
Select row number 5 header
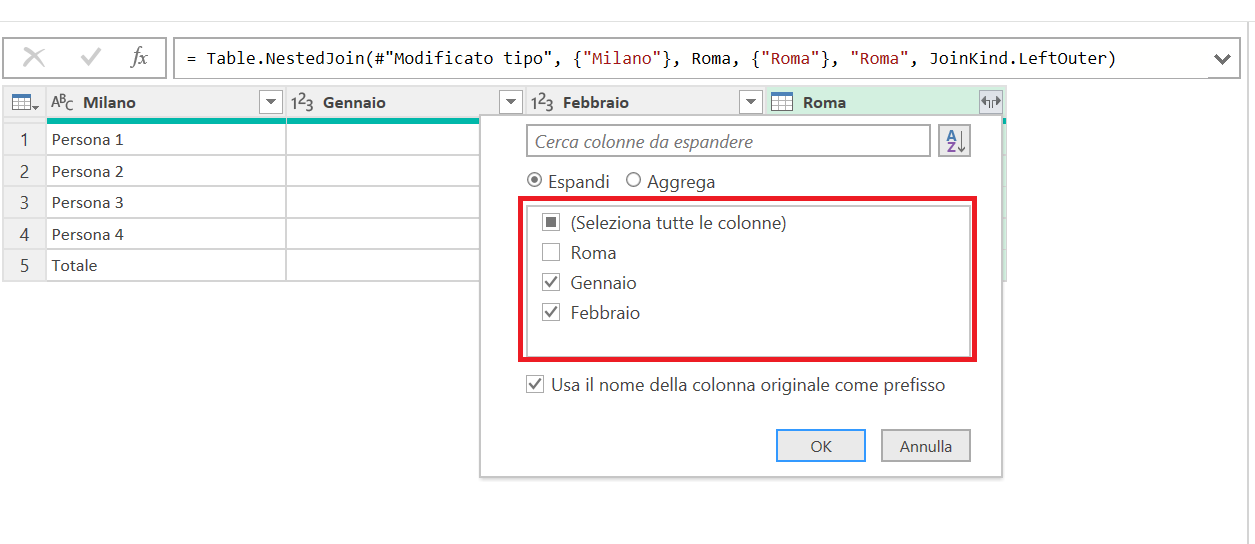tap(25, 265)
